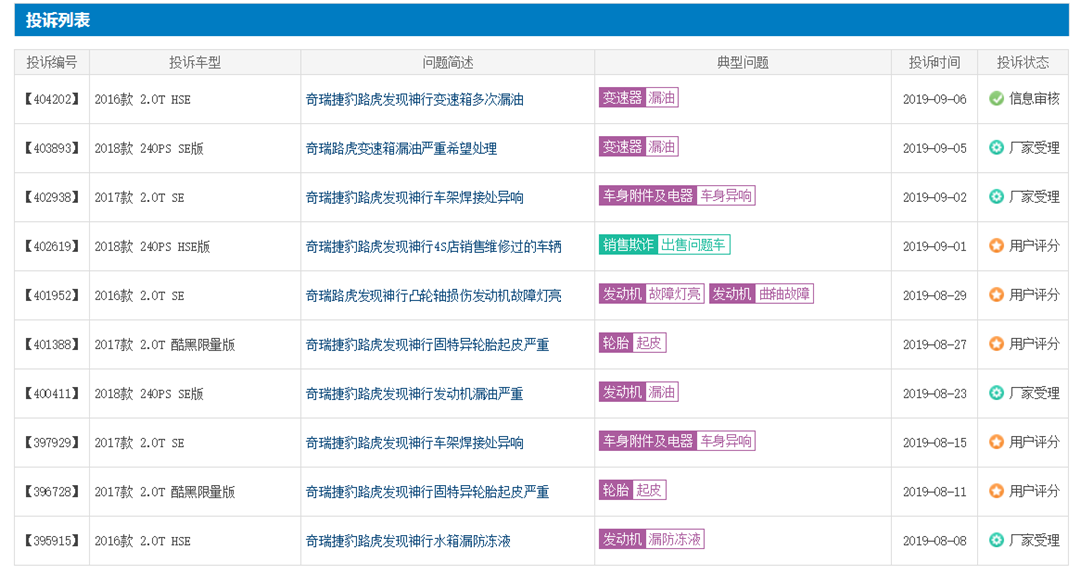
Task: Click the 投诉状态 column header
Action: (1022, 62)
